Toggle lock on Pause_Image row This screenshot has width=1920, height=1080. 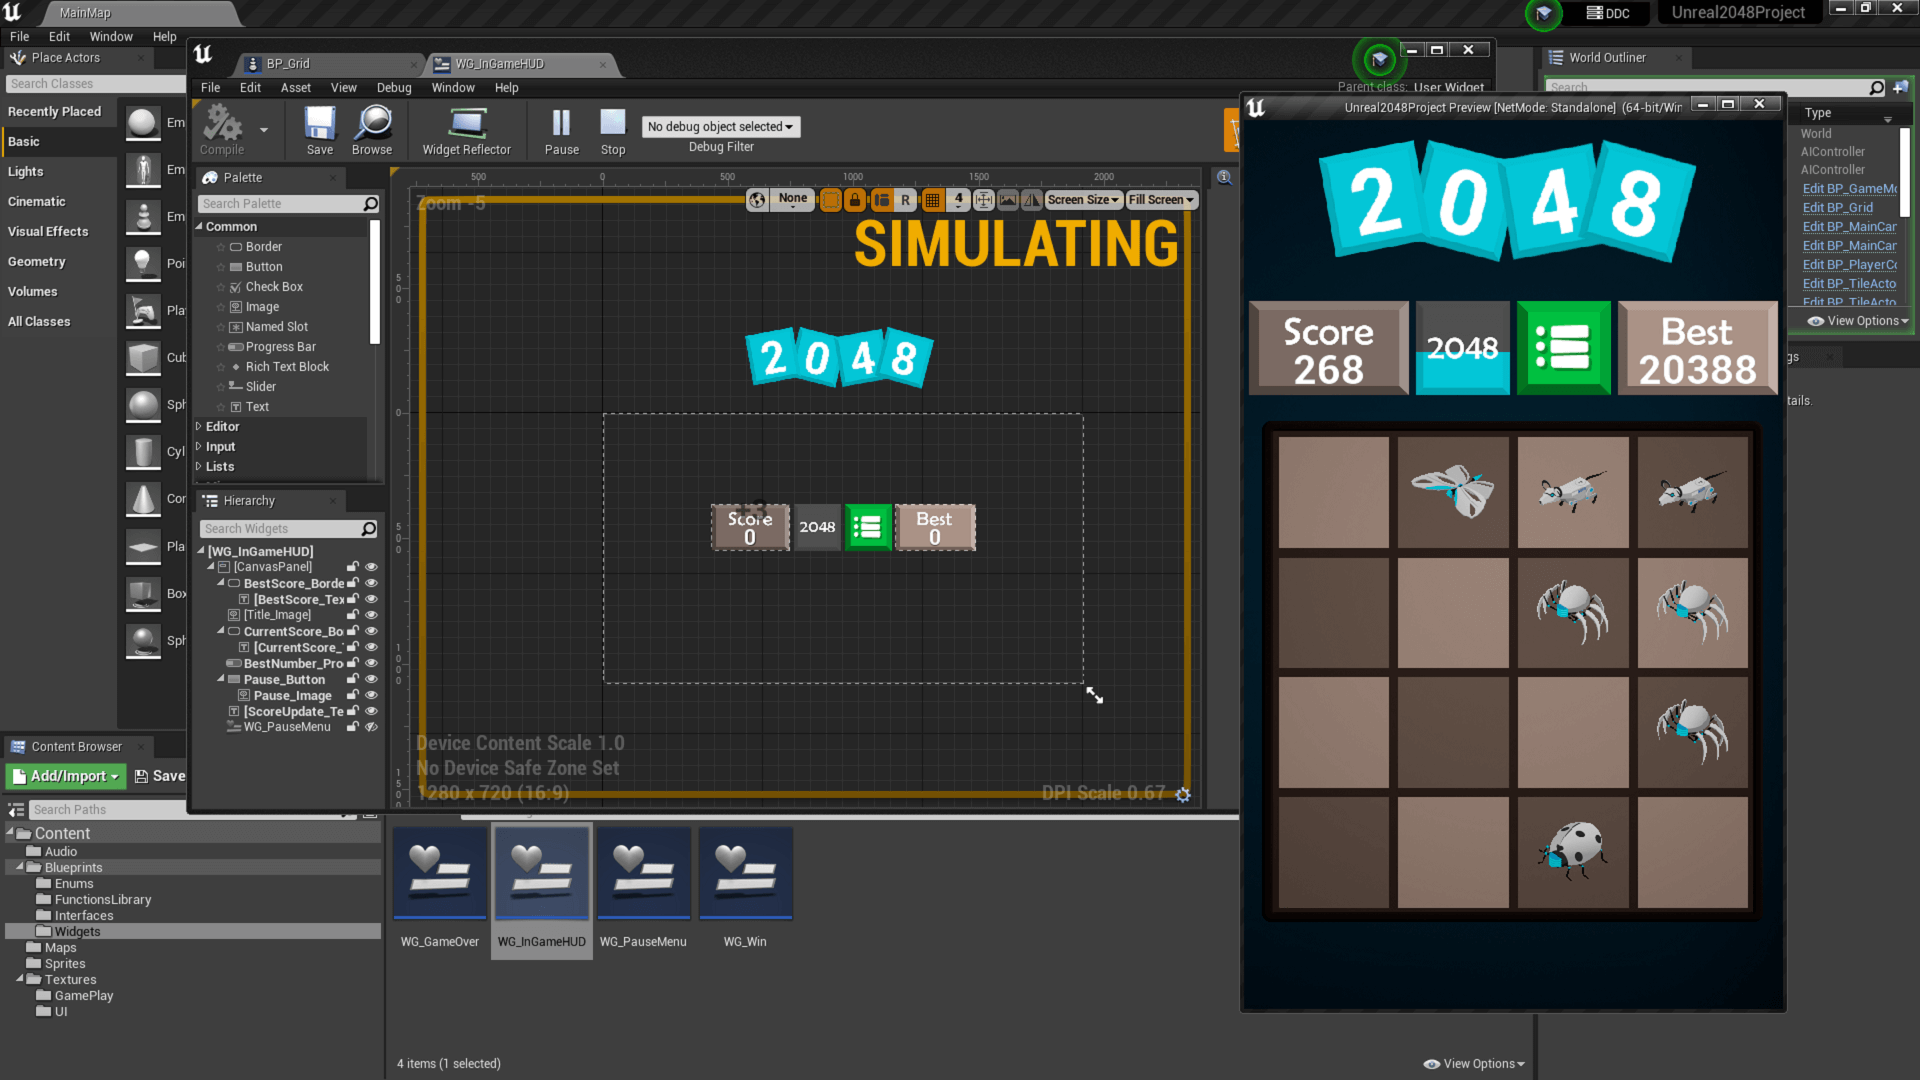pos(352,695)
